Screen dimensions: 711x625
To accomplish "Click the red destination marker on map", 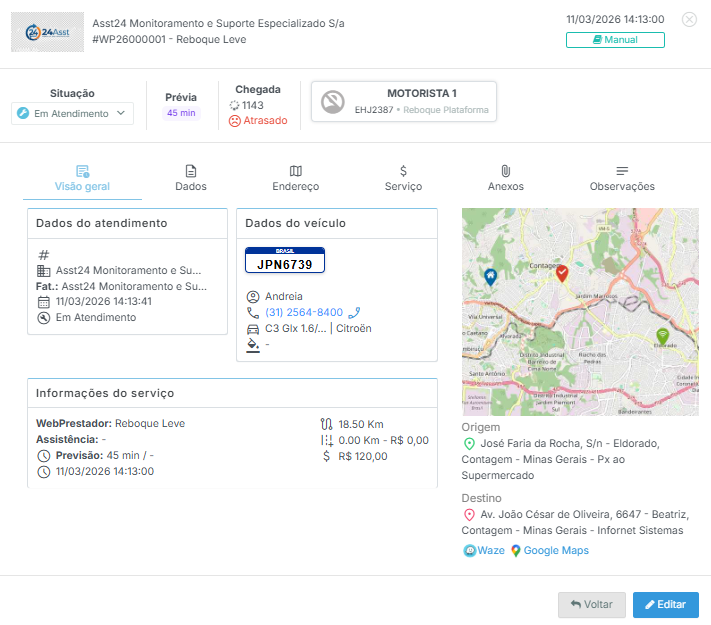I will click(x=562, y=272).
